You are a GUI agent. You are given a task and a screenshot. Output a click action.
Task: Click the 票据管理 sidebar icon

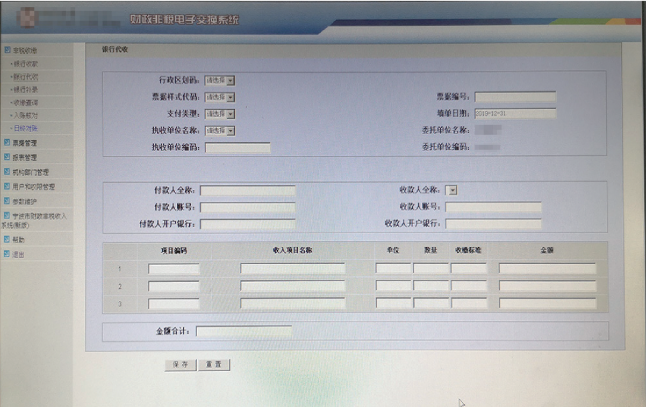click(7, 143)
